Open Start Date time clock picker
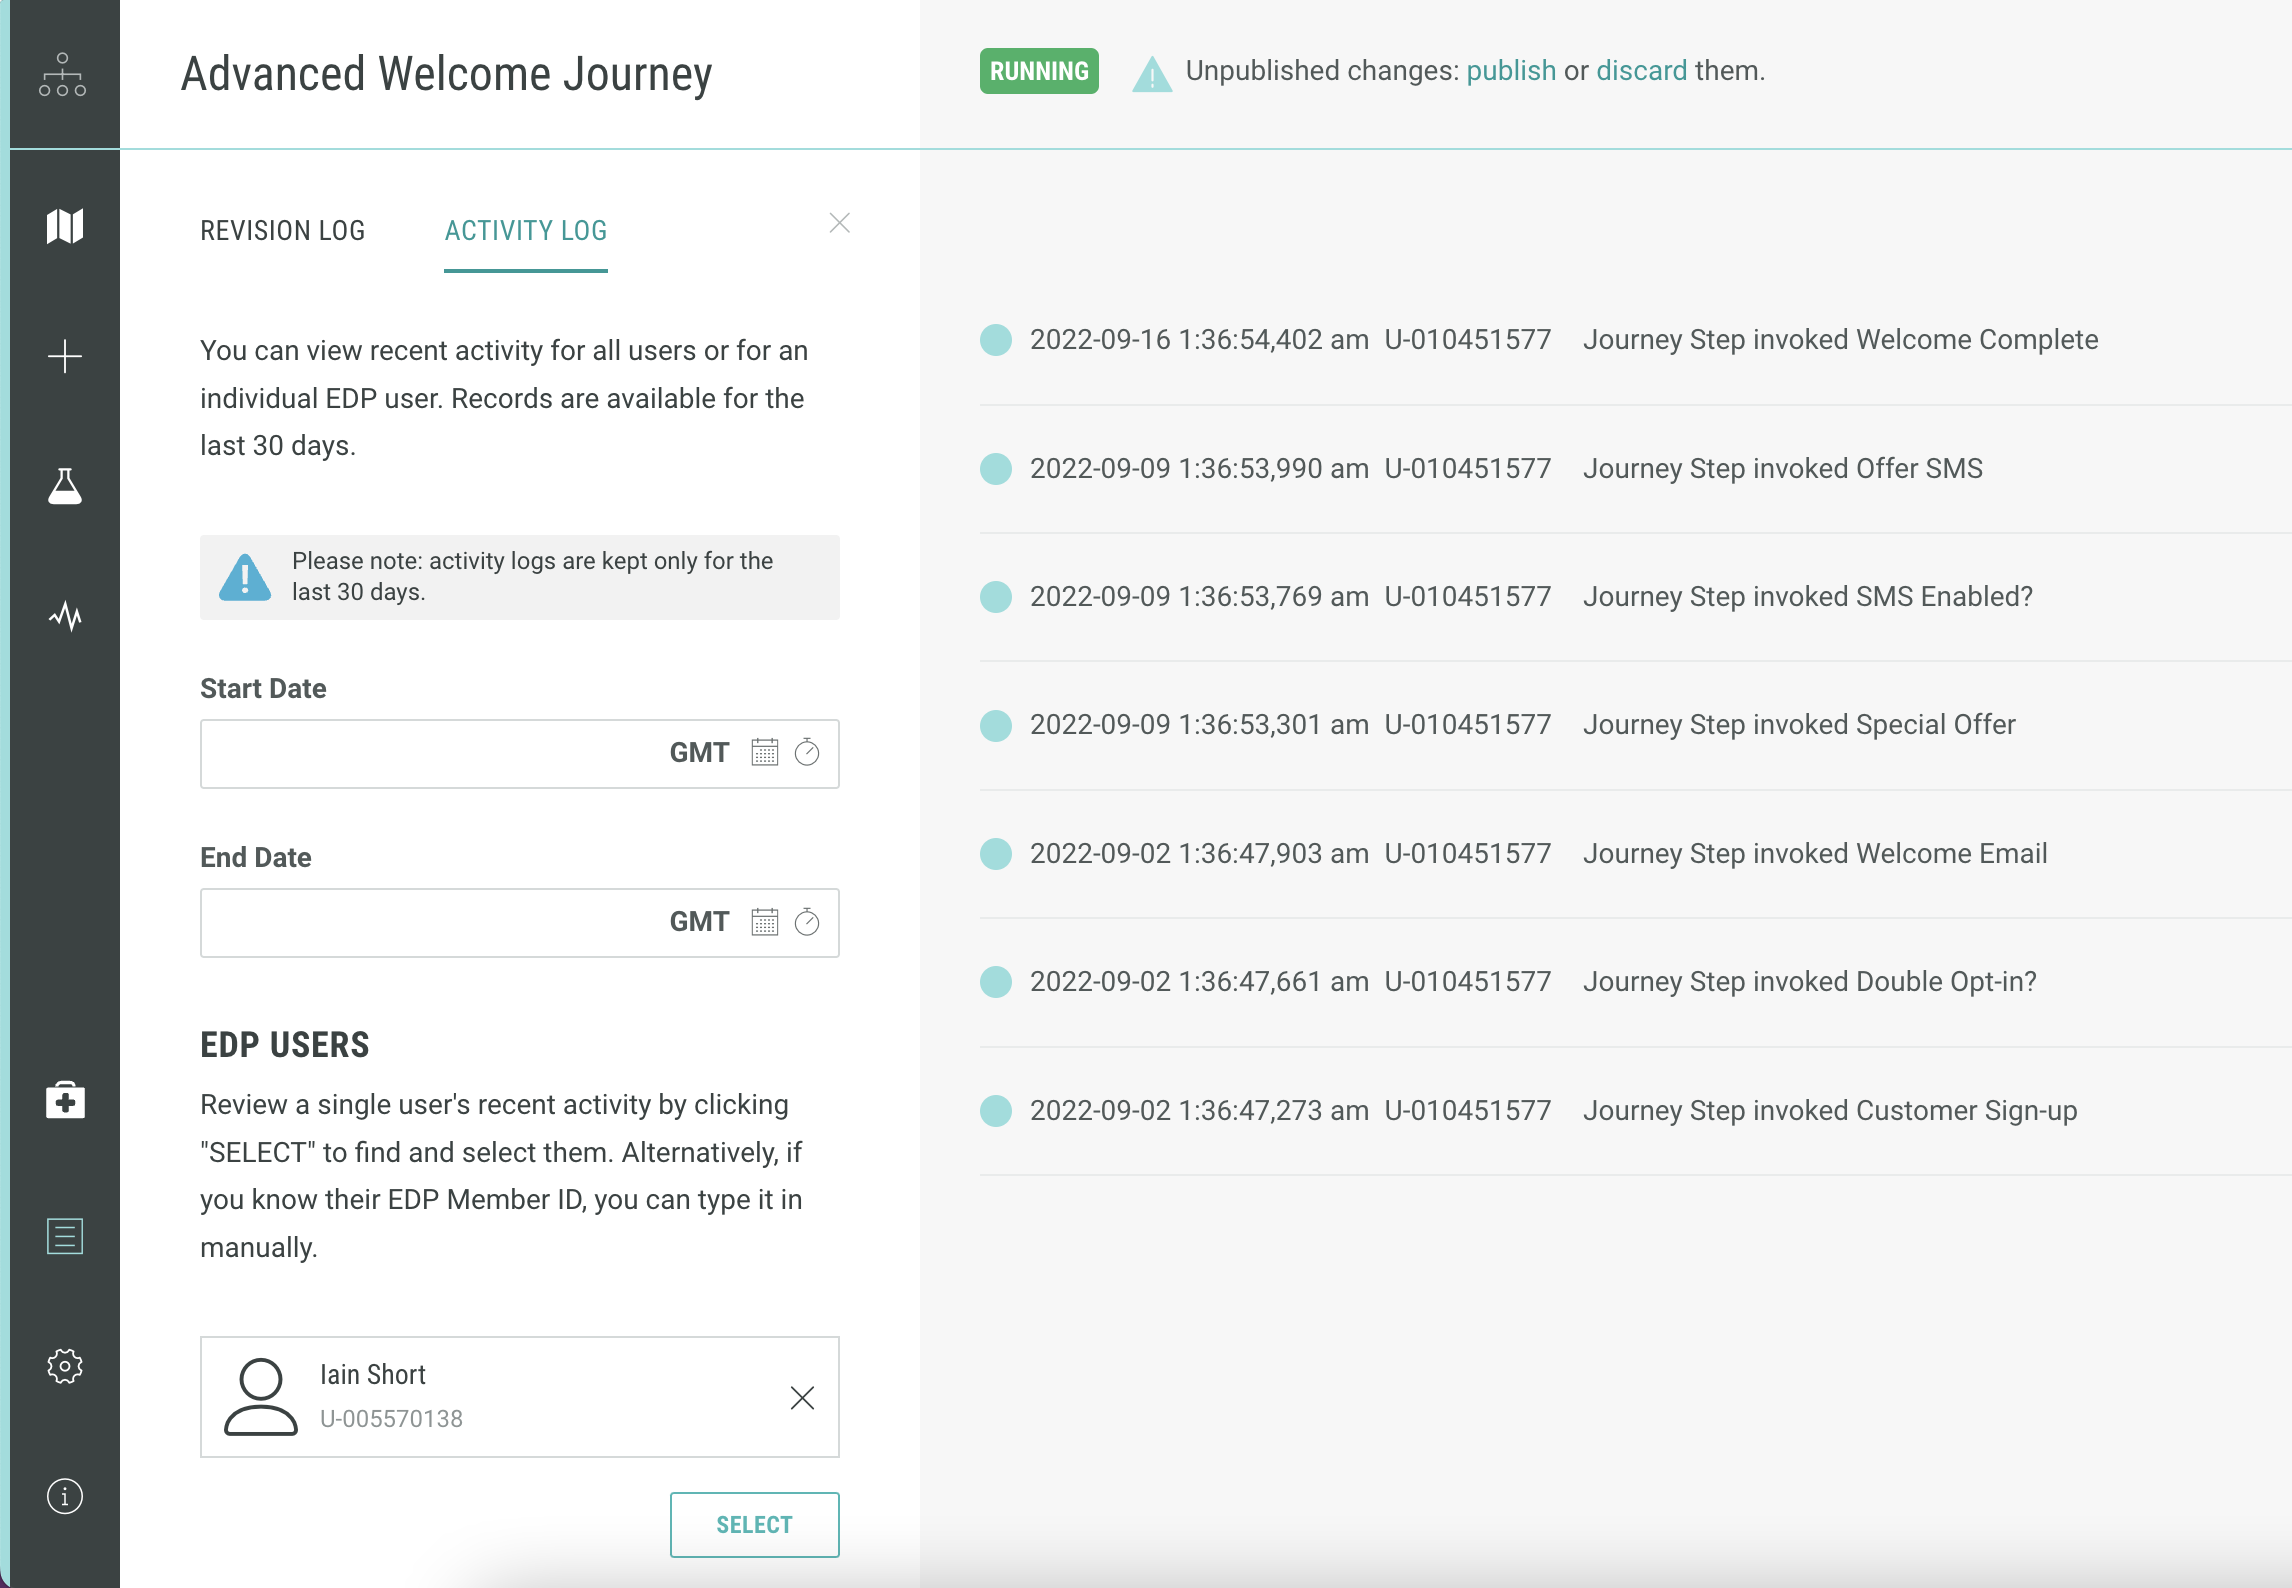Viewport: 2292px width, 1588px height. point(807,752)
